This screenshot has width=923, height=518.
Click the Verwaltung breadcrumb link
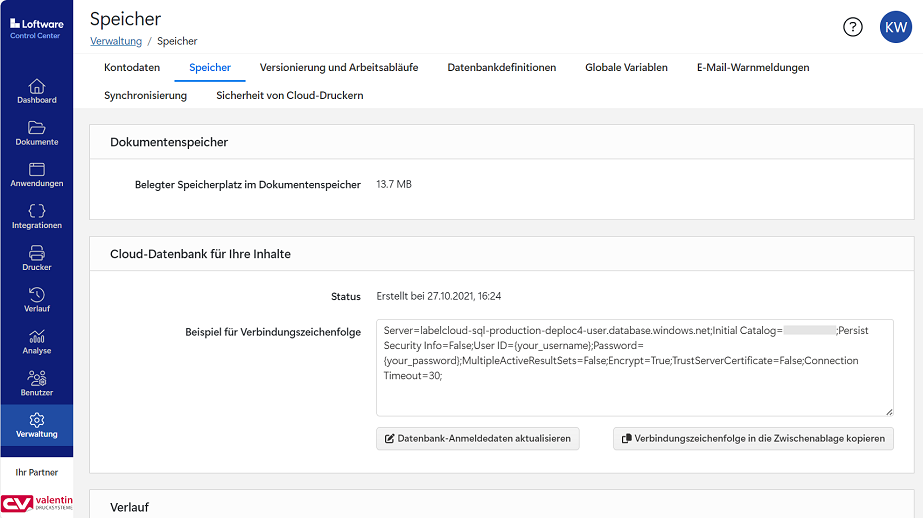pos(116,42)
